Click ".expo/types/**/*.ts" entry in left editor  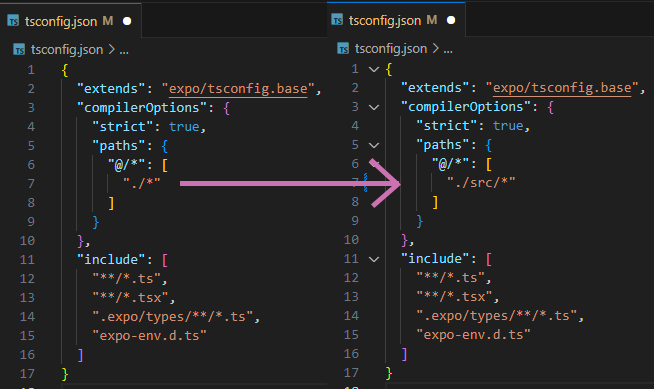(172, 316)
